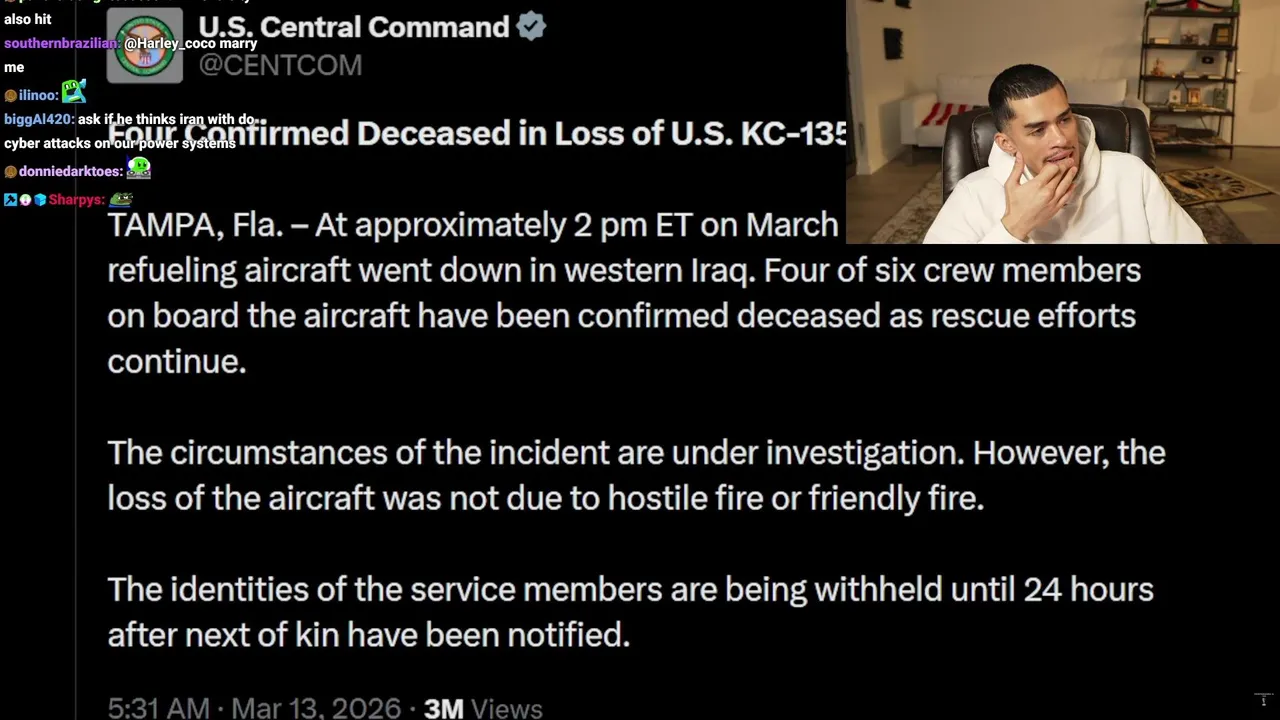Click the streamer webcam overlay

click(x=1062, y=122)
